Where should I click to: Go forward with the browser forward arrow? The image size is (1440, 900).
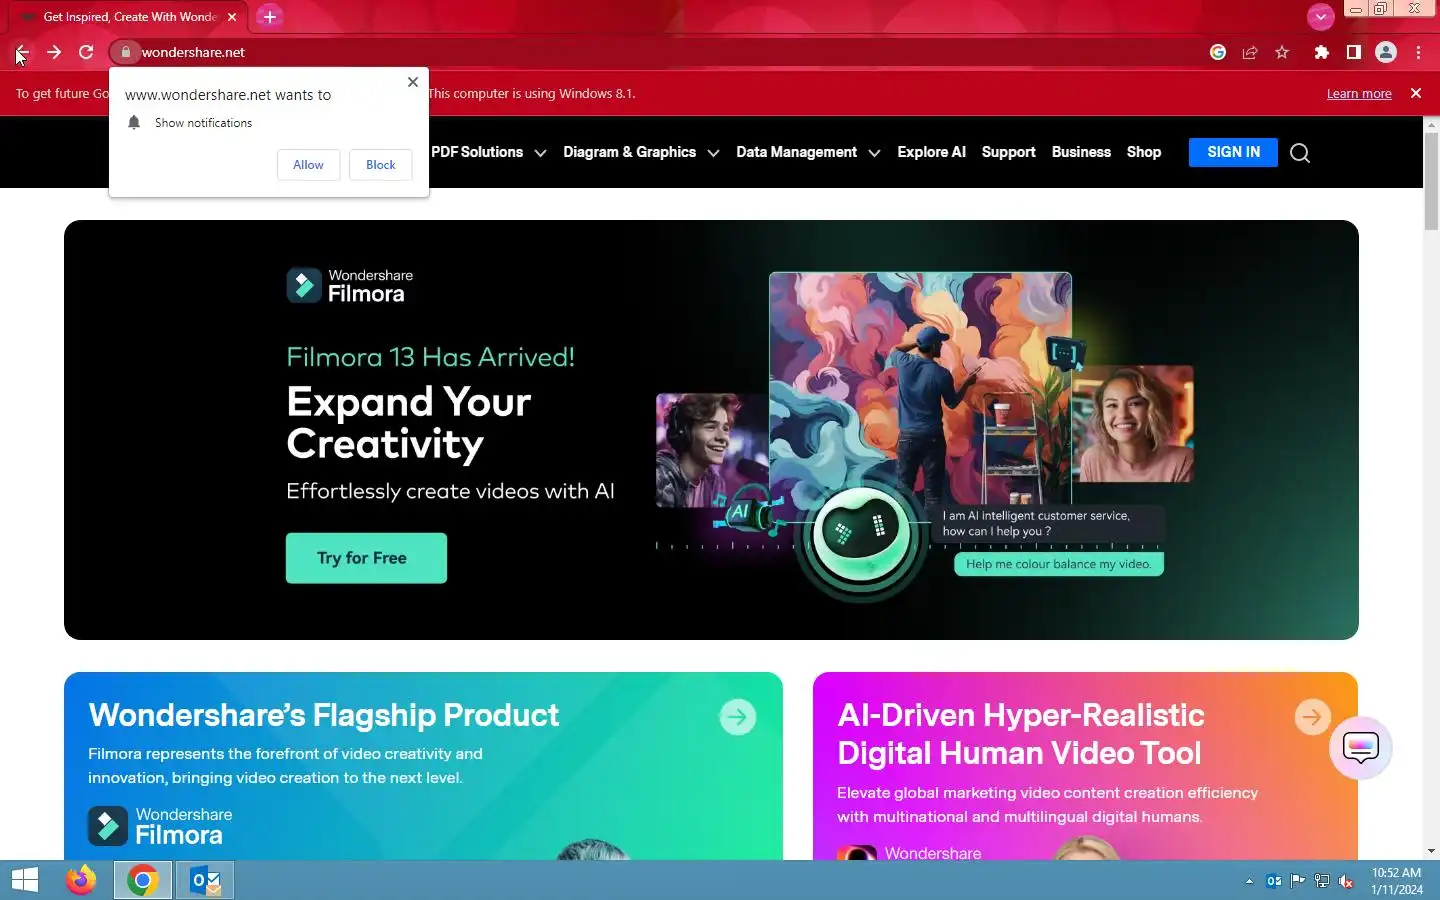click(x=54, y=52)
